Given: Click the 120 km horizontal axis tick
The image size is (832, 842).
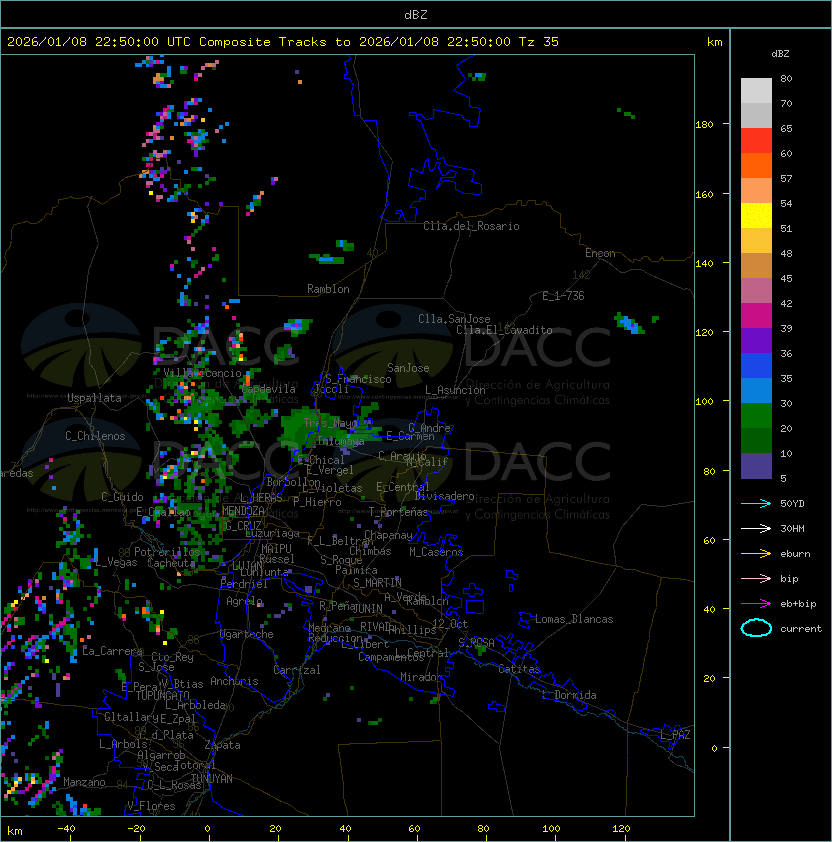Looking at the screenshot, I should coord(621,829).
